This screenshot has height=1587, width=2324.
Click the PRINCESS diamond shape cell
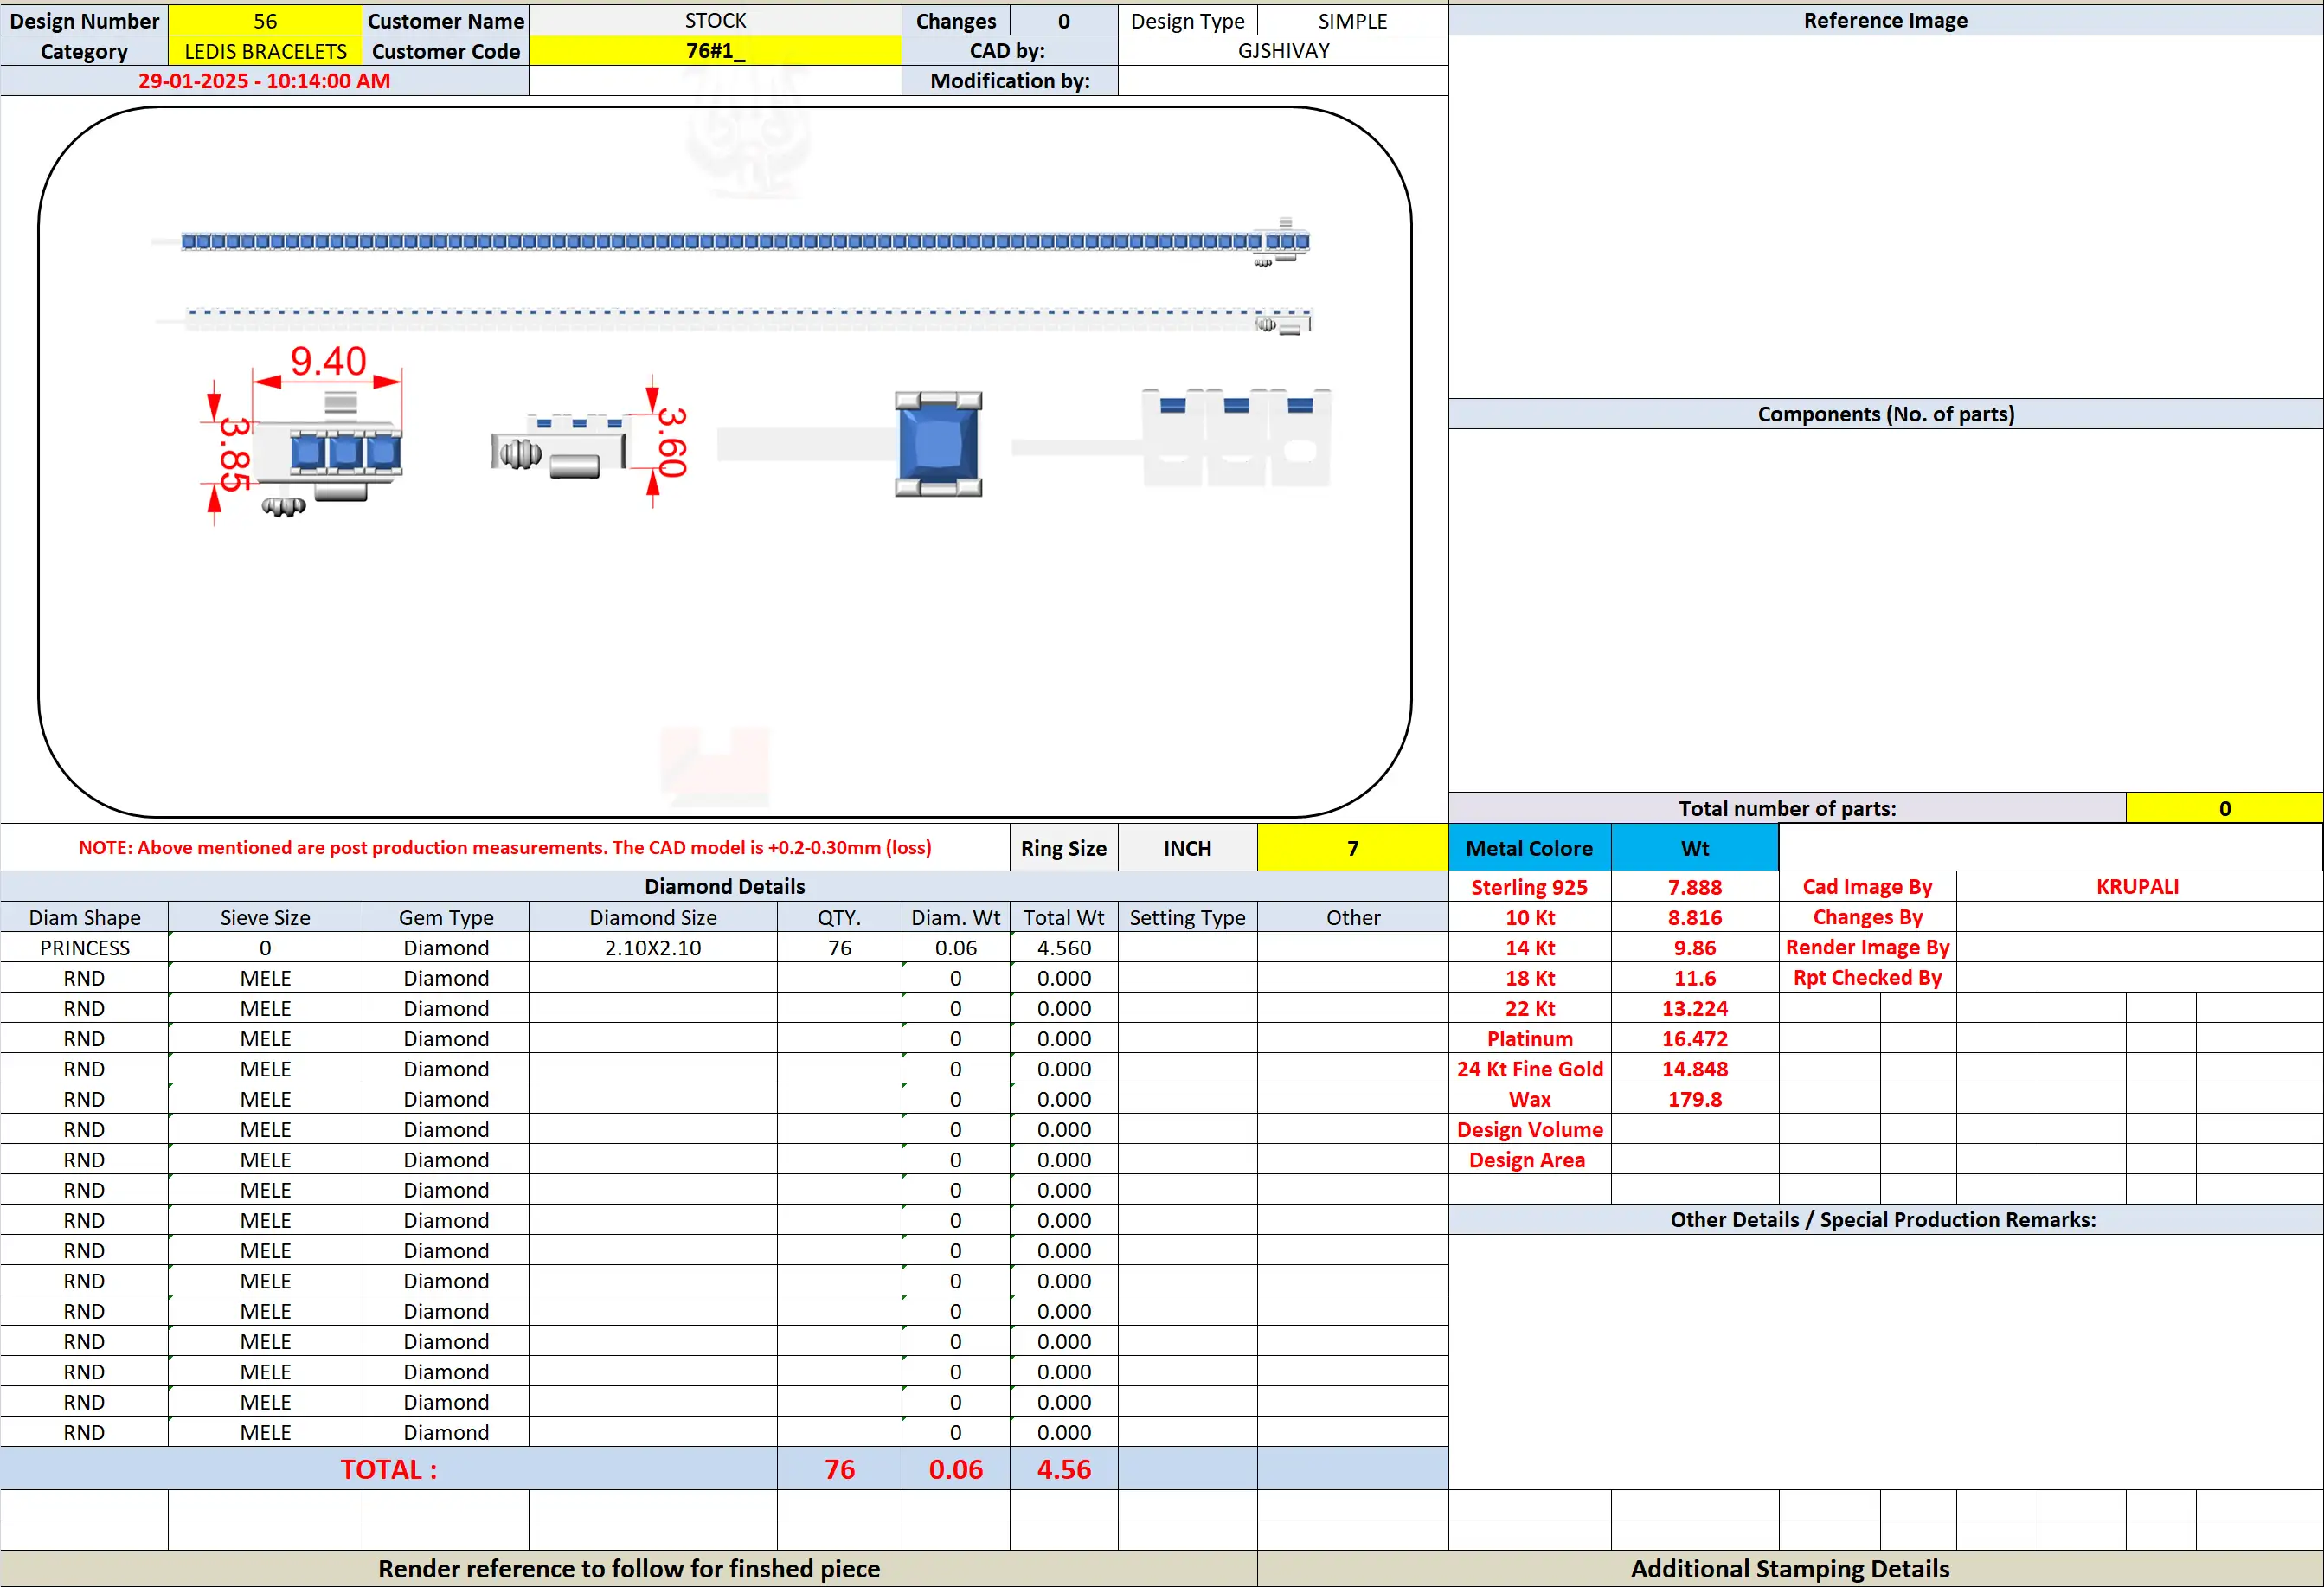click(x=85, y=948)
